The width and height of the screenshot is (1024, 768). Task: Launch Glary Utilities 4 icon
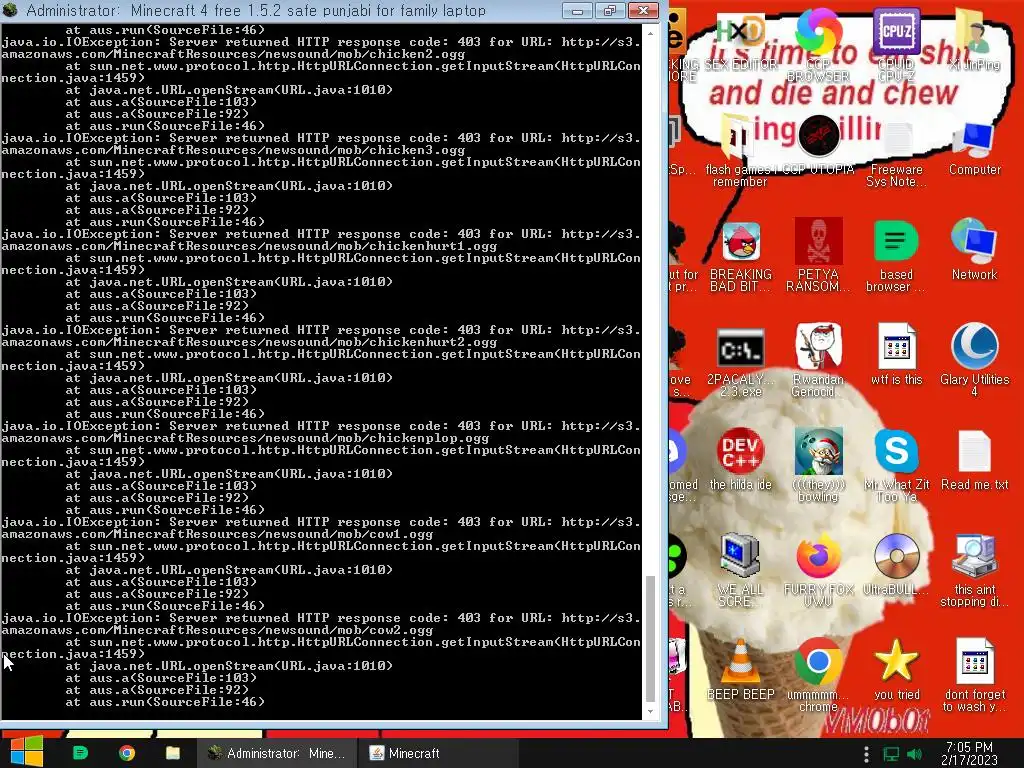974,347
